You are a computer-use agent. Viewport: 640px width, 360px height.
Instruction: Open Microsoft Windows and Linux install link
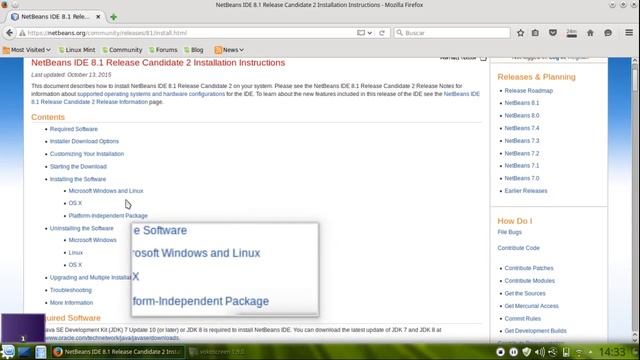(106, 191)
